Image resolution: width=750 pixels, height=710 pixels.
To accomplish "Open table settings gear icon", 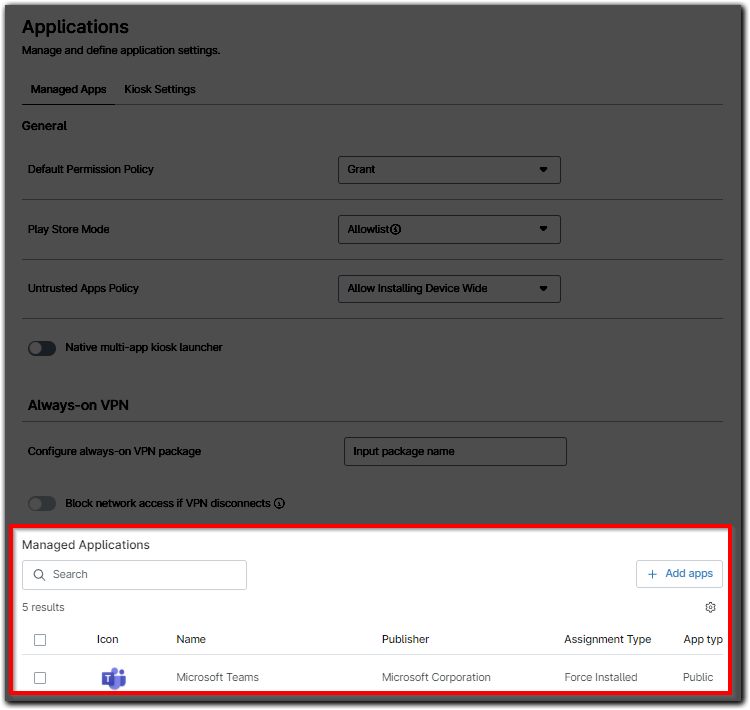I will click(710, 607).
